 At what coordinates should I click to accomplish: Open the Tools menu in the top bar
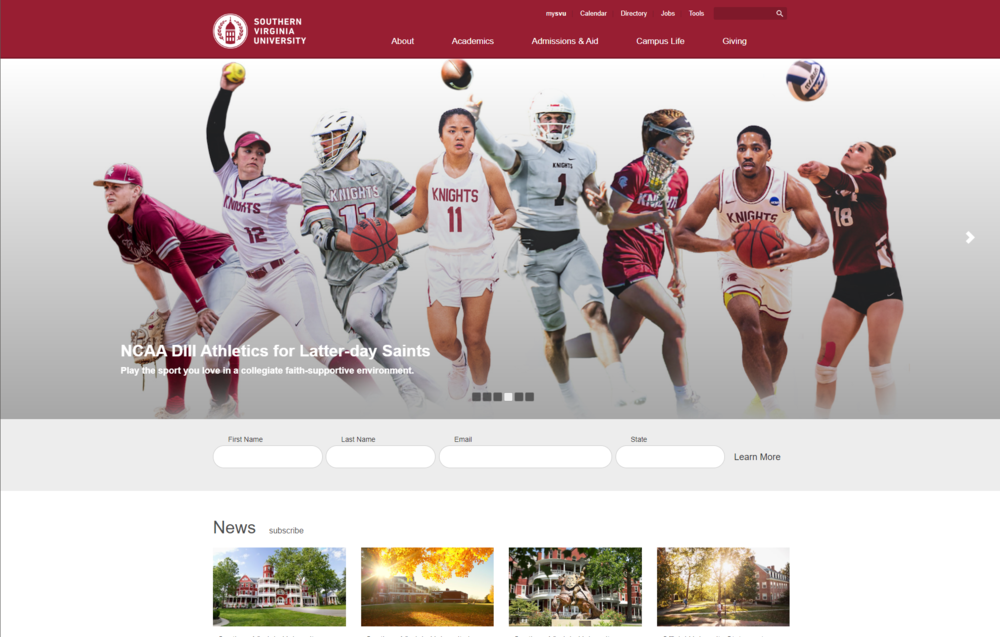(696, 13)
